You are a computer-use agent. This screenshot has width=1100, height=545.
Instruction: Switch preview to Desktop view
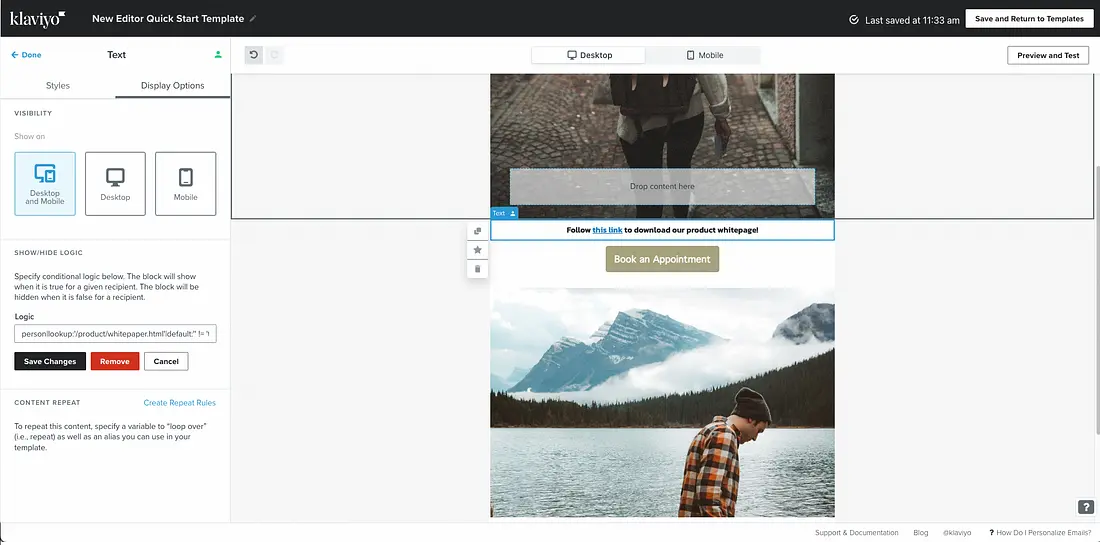point(589,55)
